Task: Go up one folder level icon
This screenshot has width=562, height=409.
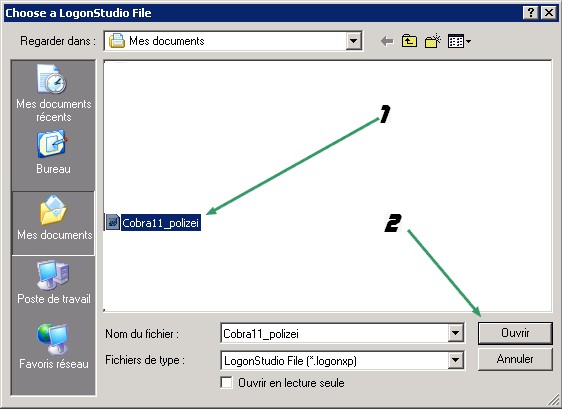Action: click(409, 41)
